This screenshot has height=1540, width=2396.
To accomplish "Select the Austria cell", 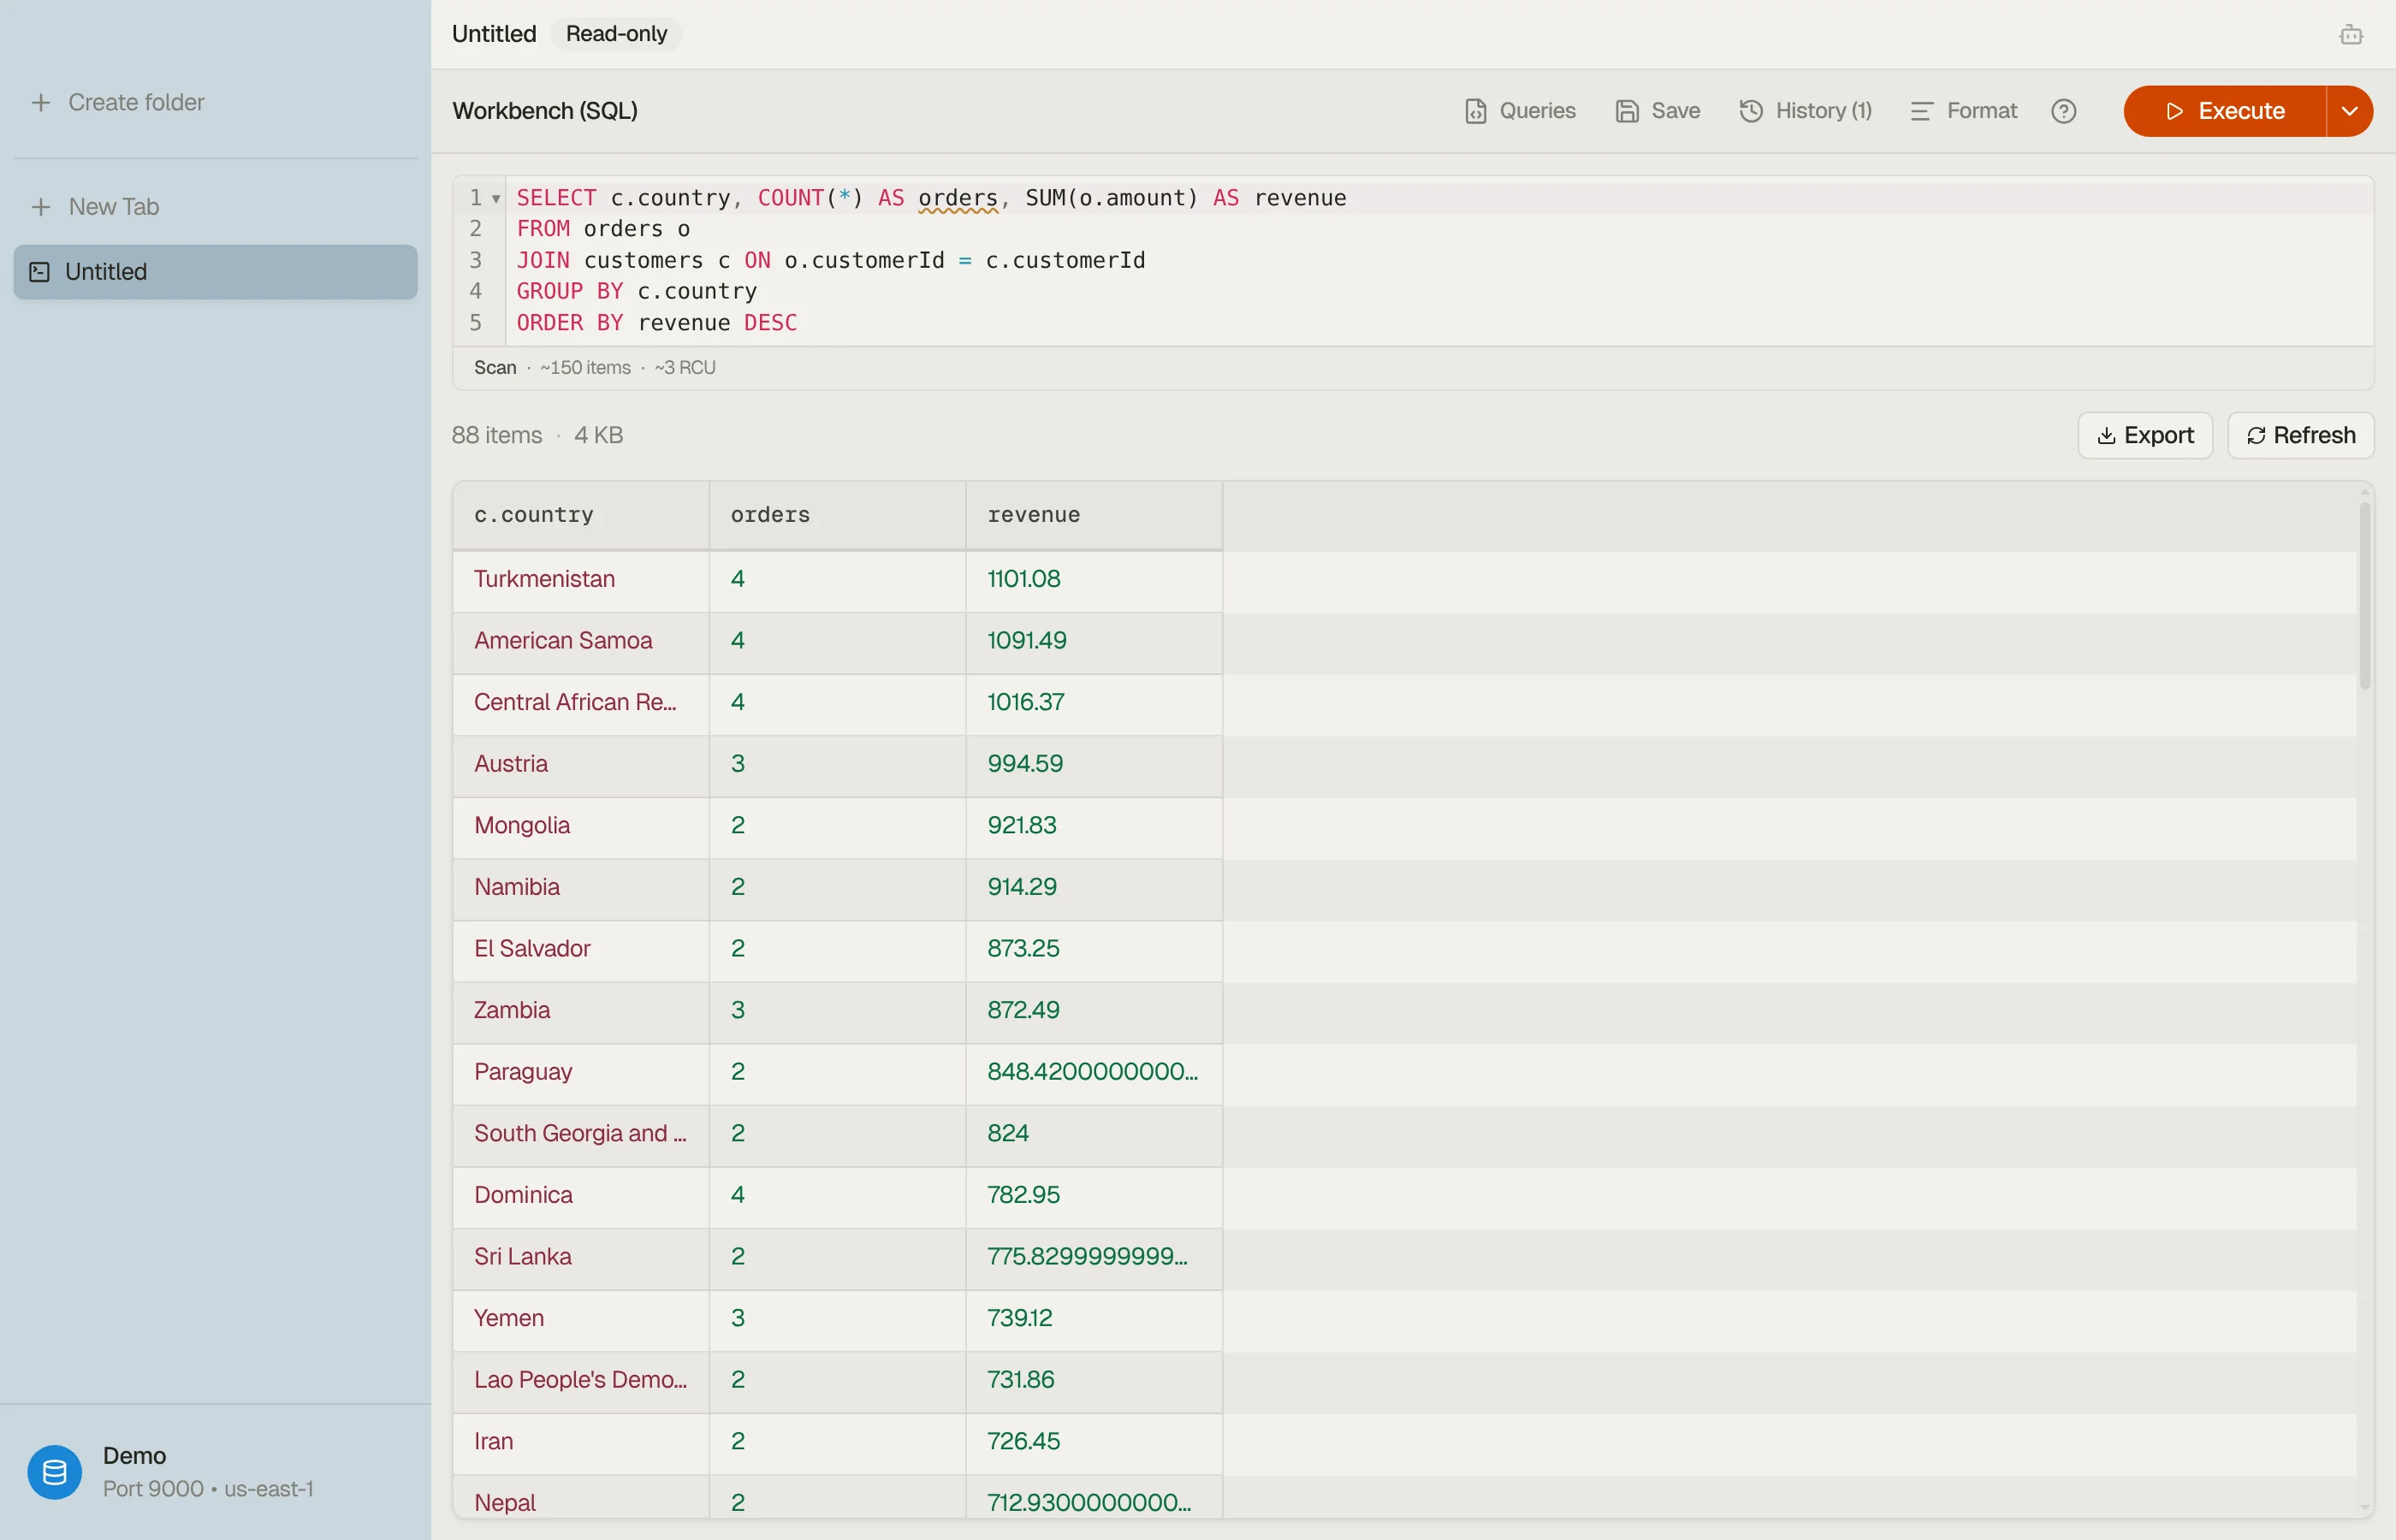I will click(x=581, y=764).
